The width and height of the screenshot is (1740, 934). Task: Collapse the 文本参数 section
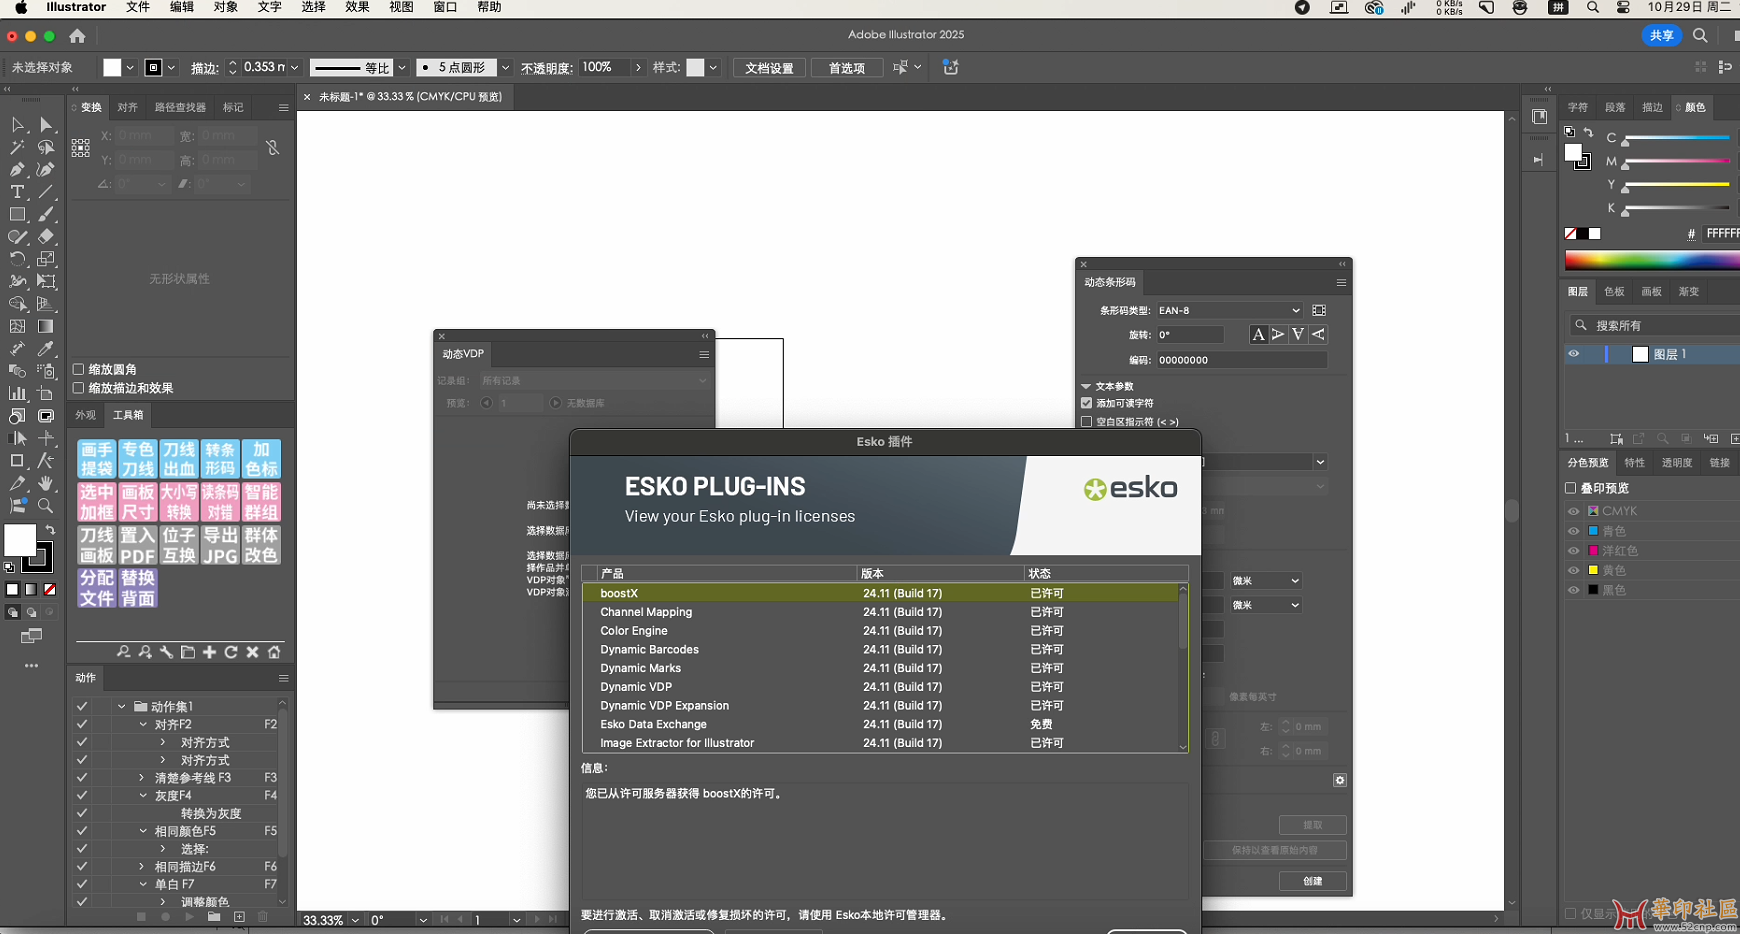point(1086,386)
